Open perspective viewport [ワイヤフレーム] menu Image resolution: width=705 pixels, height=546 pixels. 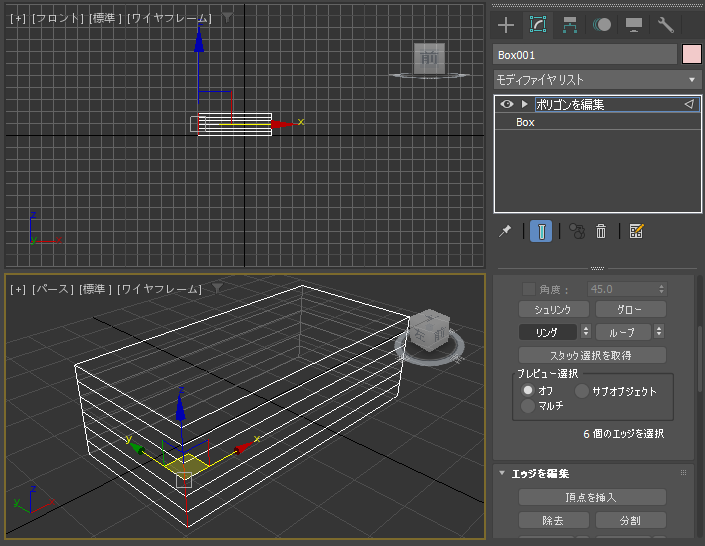click(x=159, y=289)
